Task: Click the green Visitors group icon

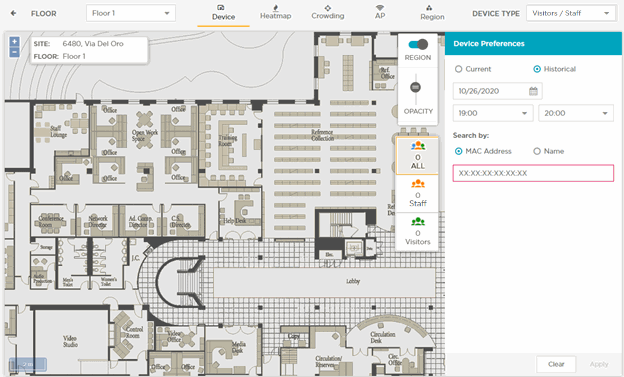Action: pos(418,221)
